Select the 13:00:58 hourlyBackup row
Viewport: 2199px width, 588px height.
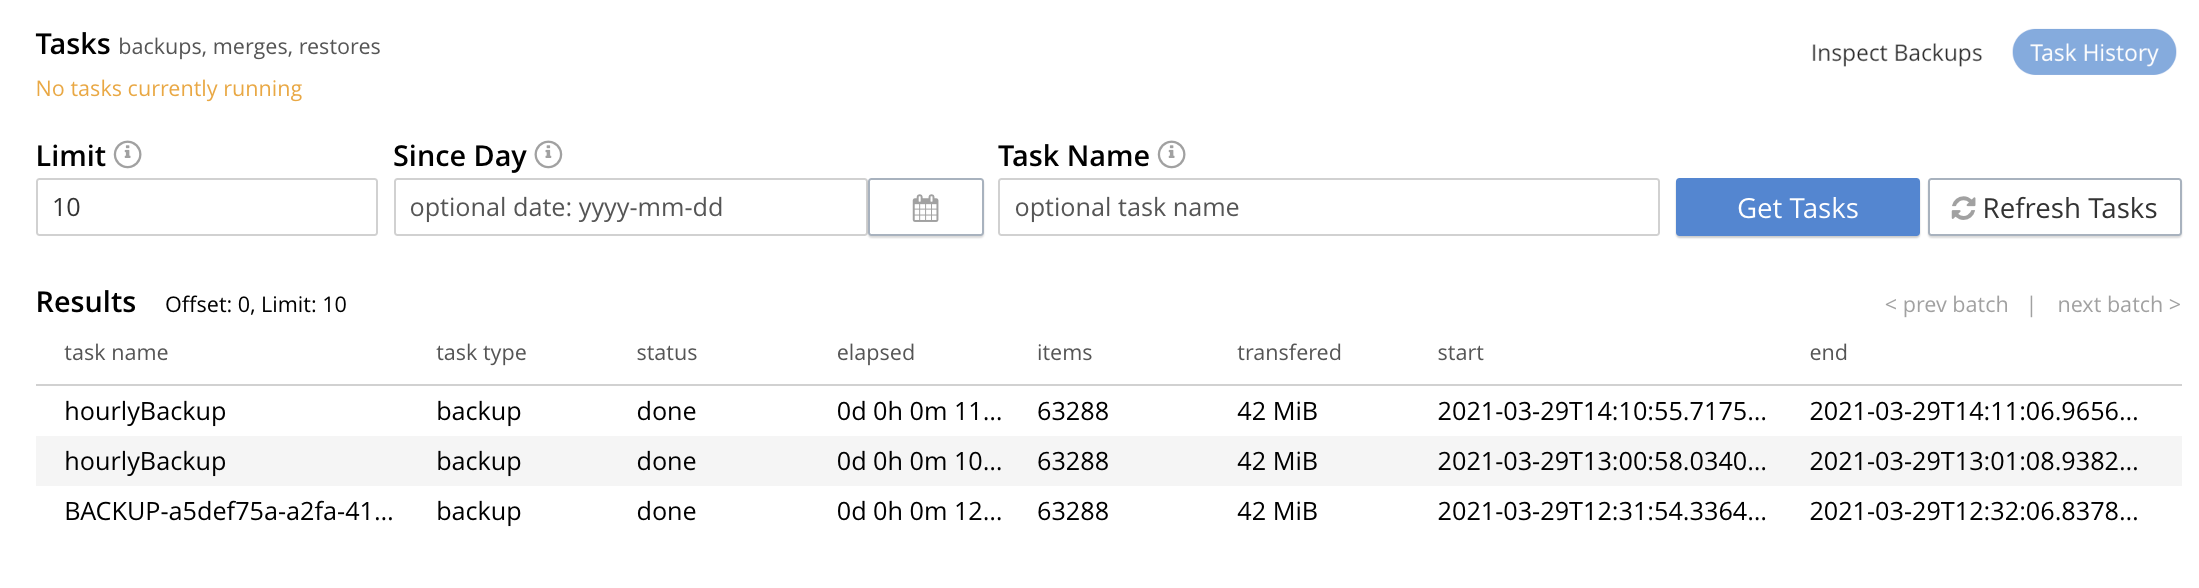[145, 461]
